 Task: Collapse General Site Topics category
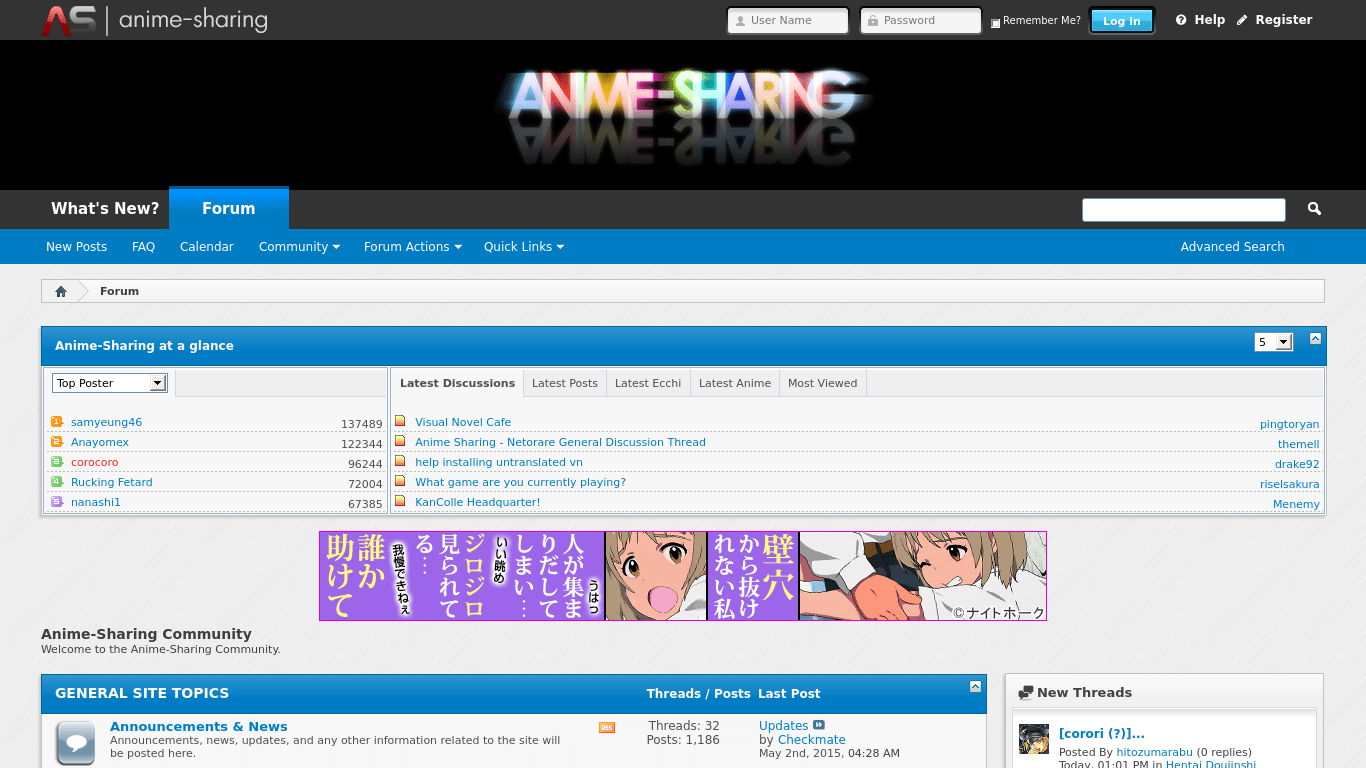click(975, 686)
